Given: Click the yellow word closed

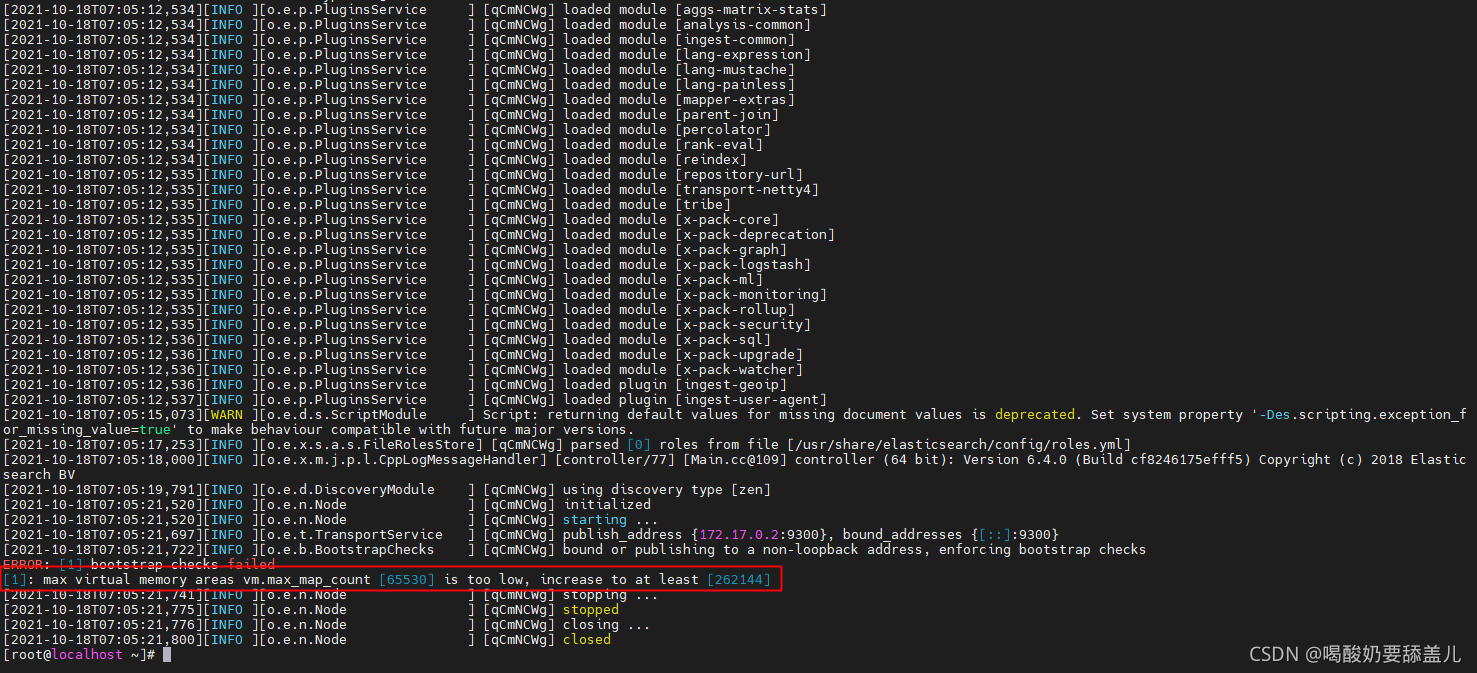Looking at the screenshot, I should (586, 640).
